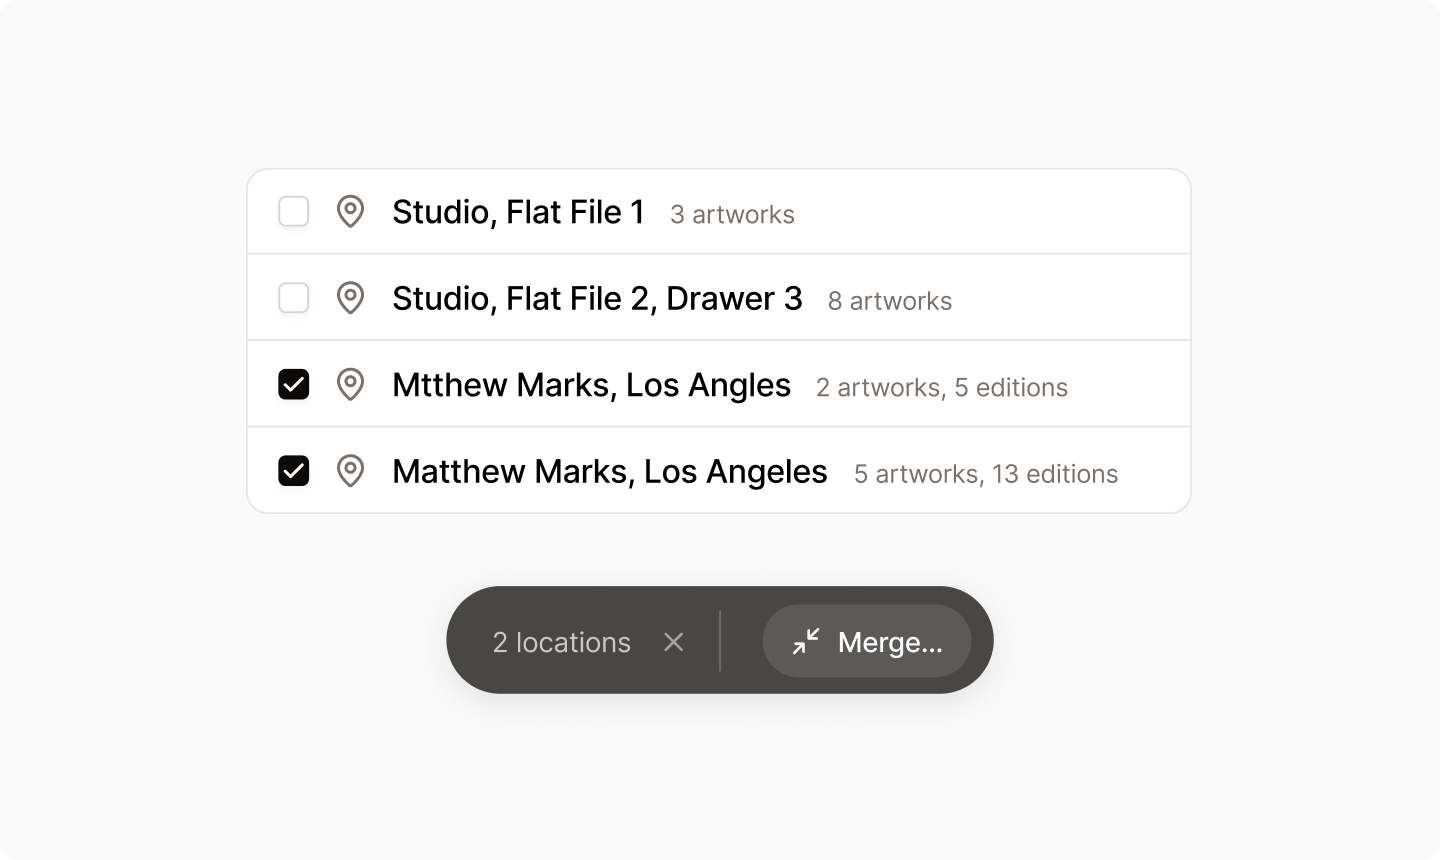
Task: Dismiss the selection with the X next to 2 locations
Action: (673, 642)
